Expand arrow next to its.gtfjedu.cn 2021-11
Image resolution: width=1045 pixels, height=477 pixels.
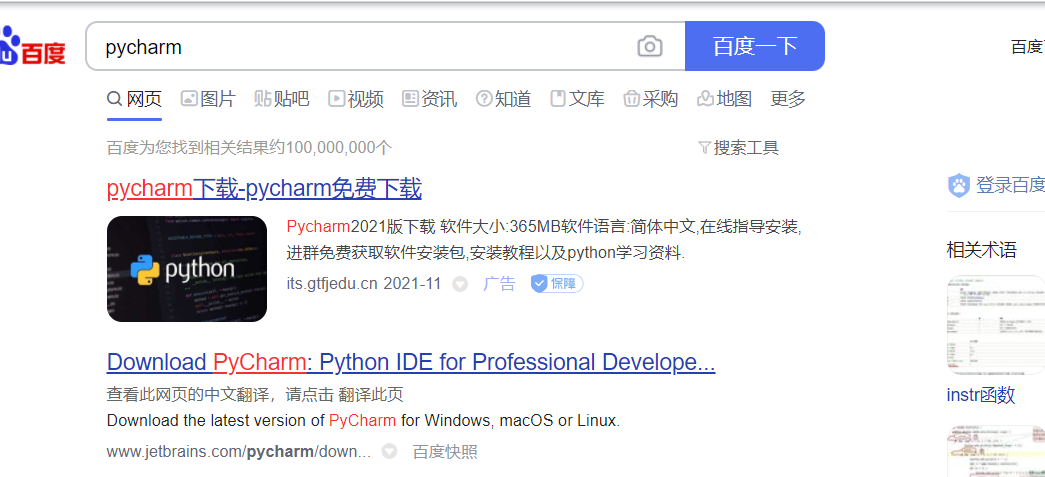click(460, 284)
